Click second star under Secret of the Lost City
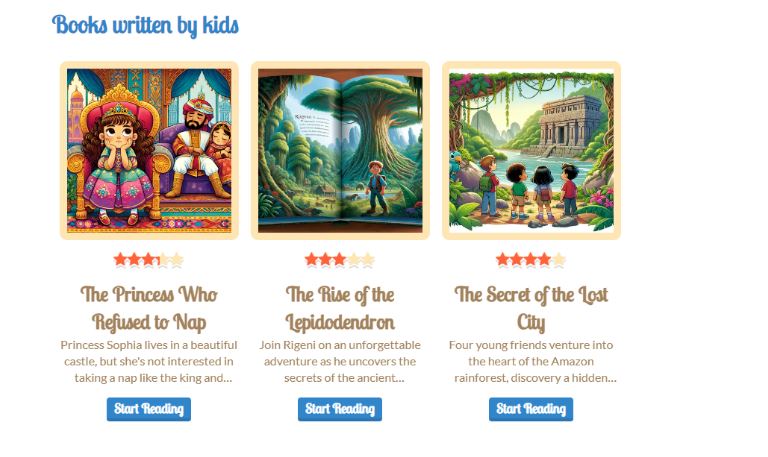Viewport: 768px width, 457px height. pyautogui.click(x=516, y=259)
